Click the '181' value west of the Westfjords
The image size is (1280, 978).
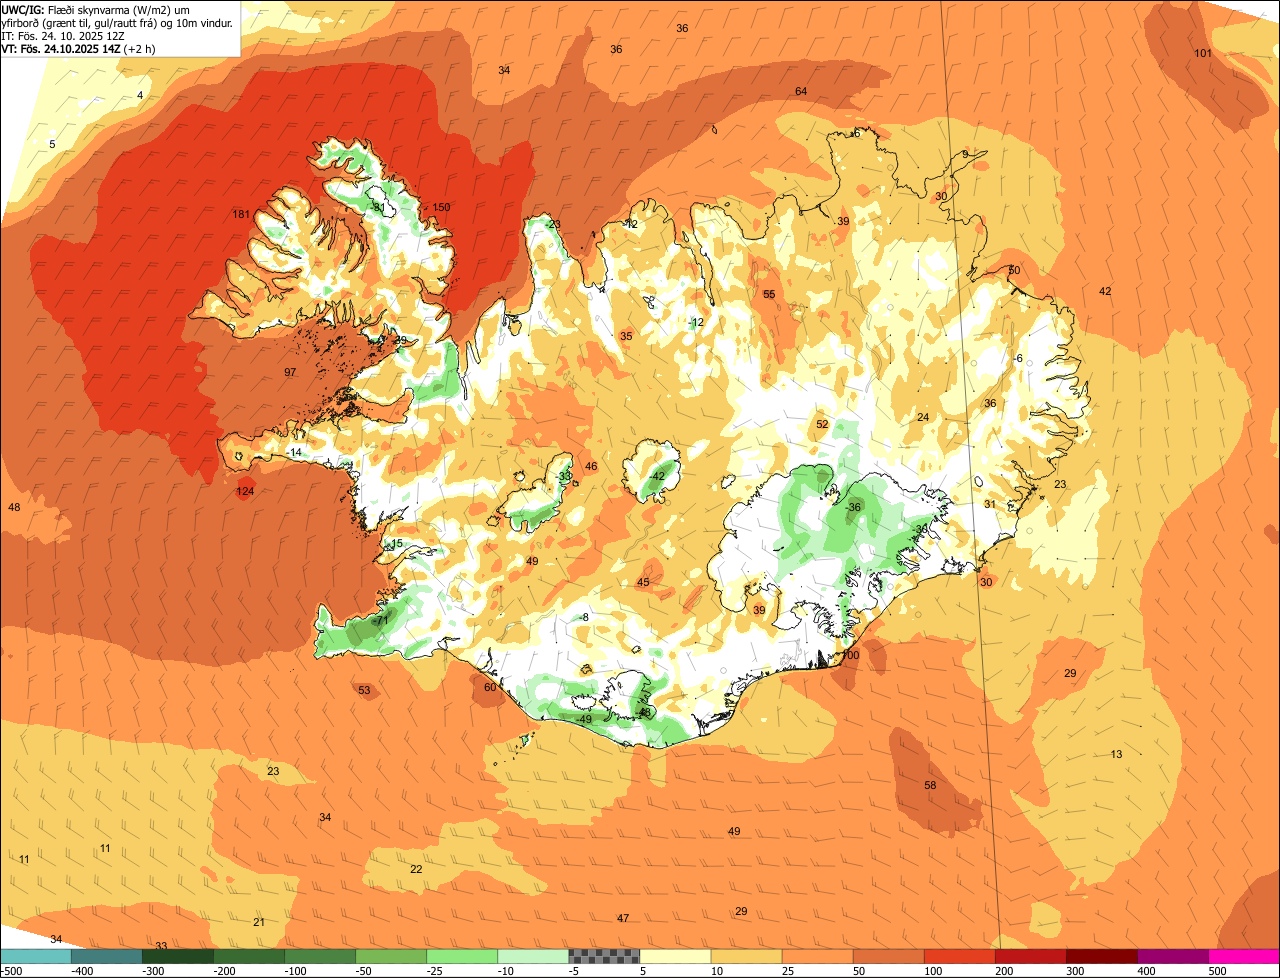241,214
